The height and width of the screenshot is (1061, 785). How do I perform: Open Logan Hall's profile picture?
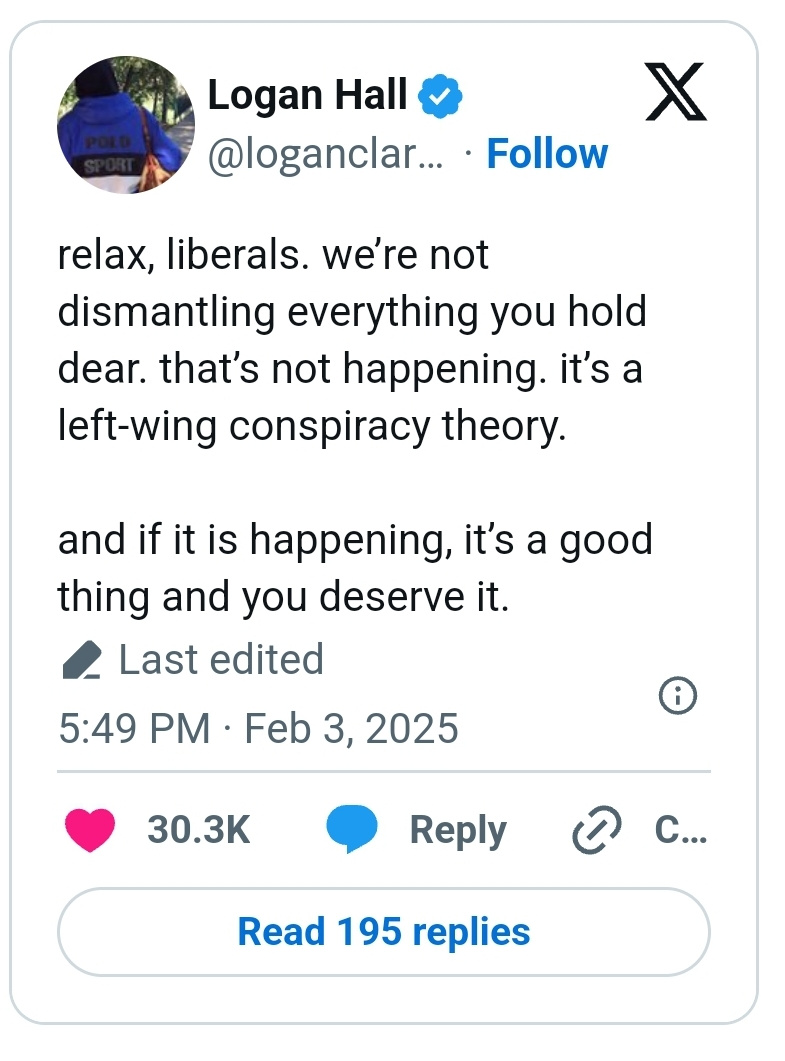click(x=126, y=125)
